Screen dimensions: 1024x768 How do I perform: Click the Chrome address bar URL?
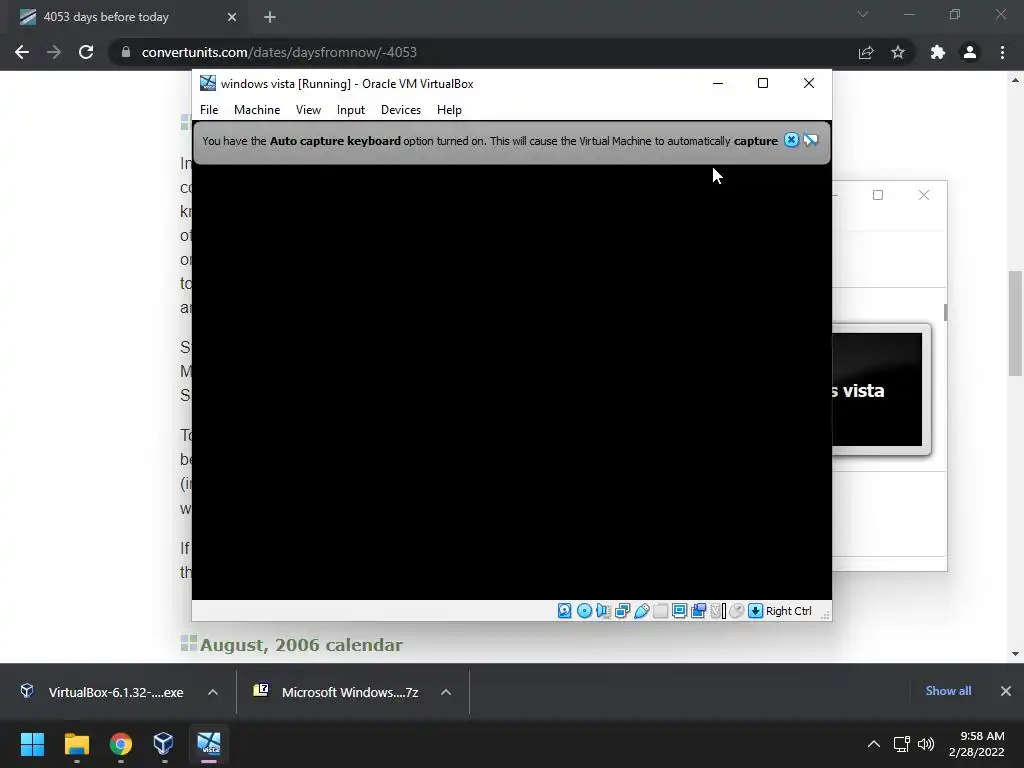click(x=279, y=52)
